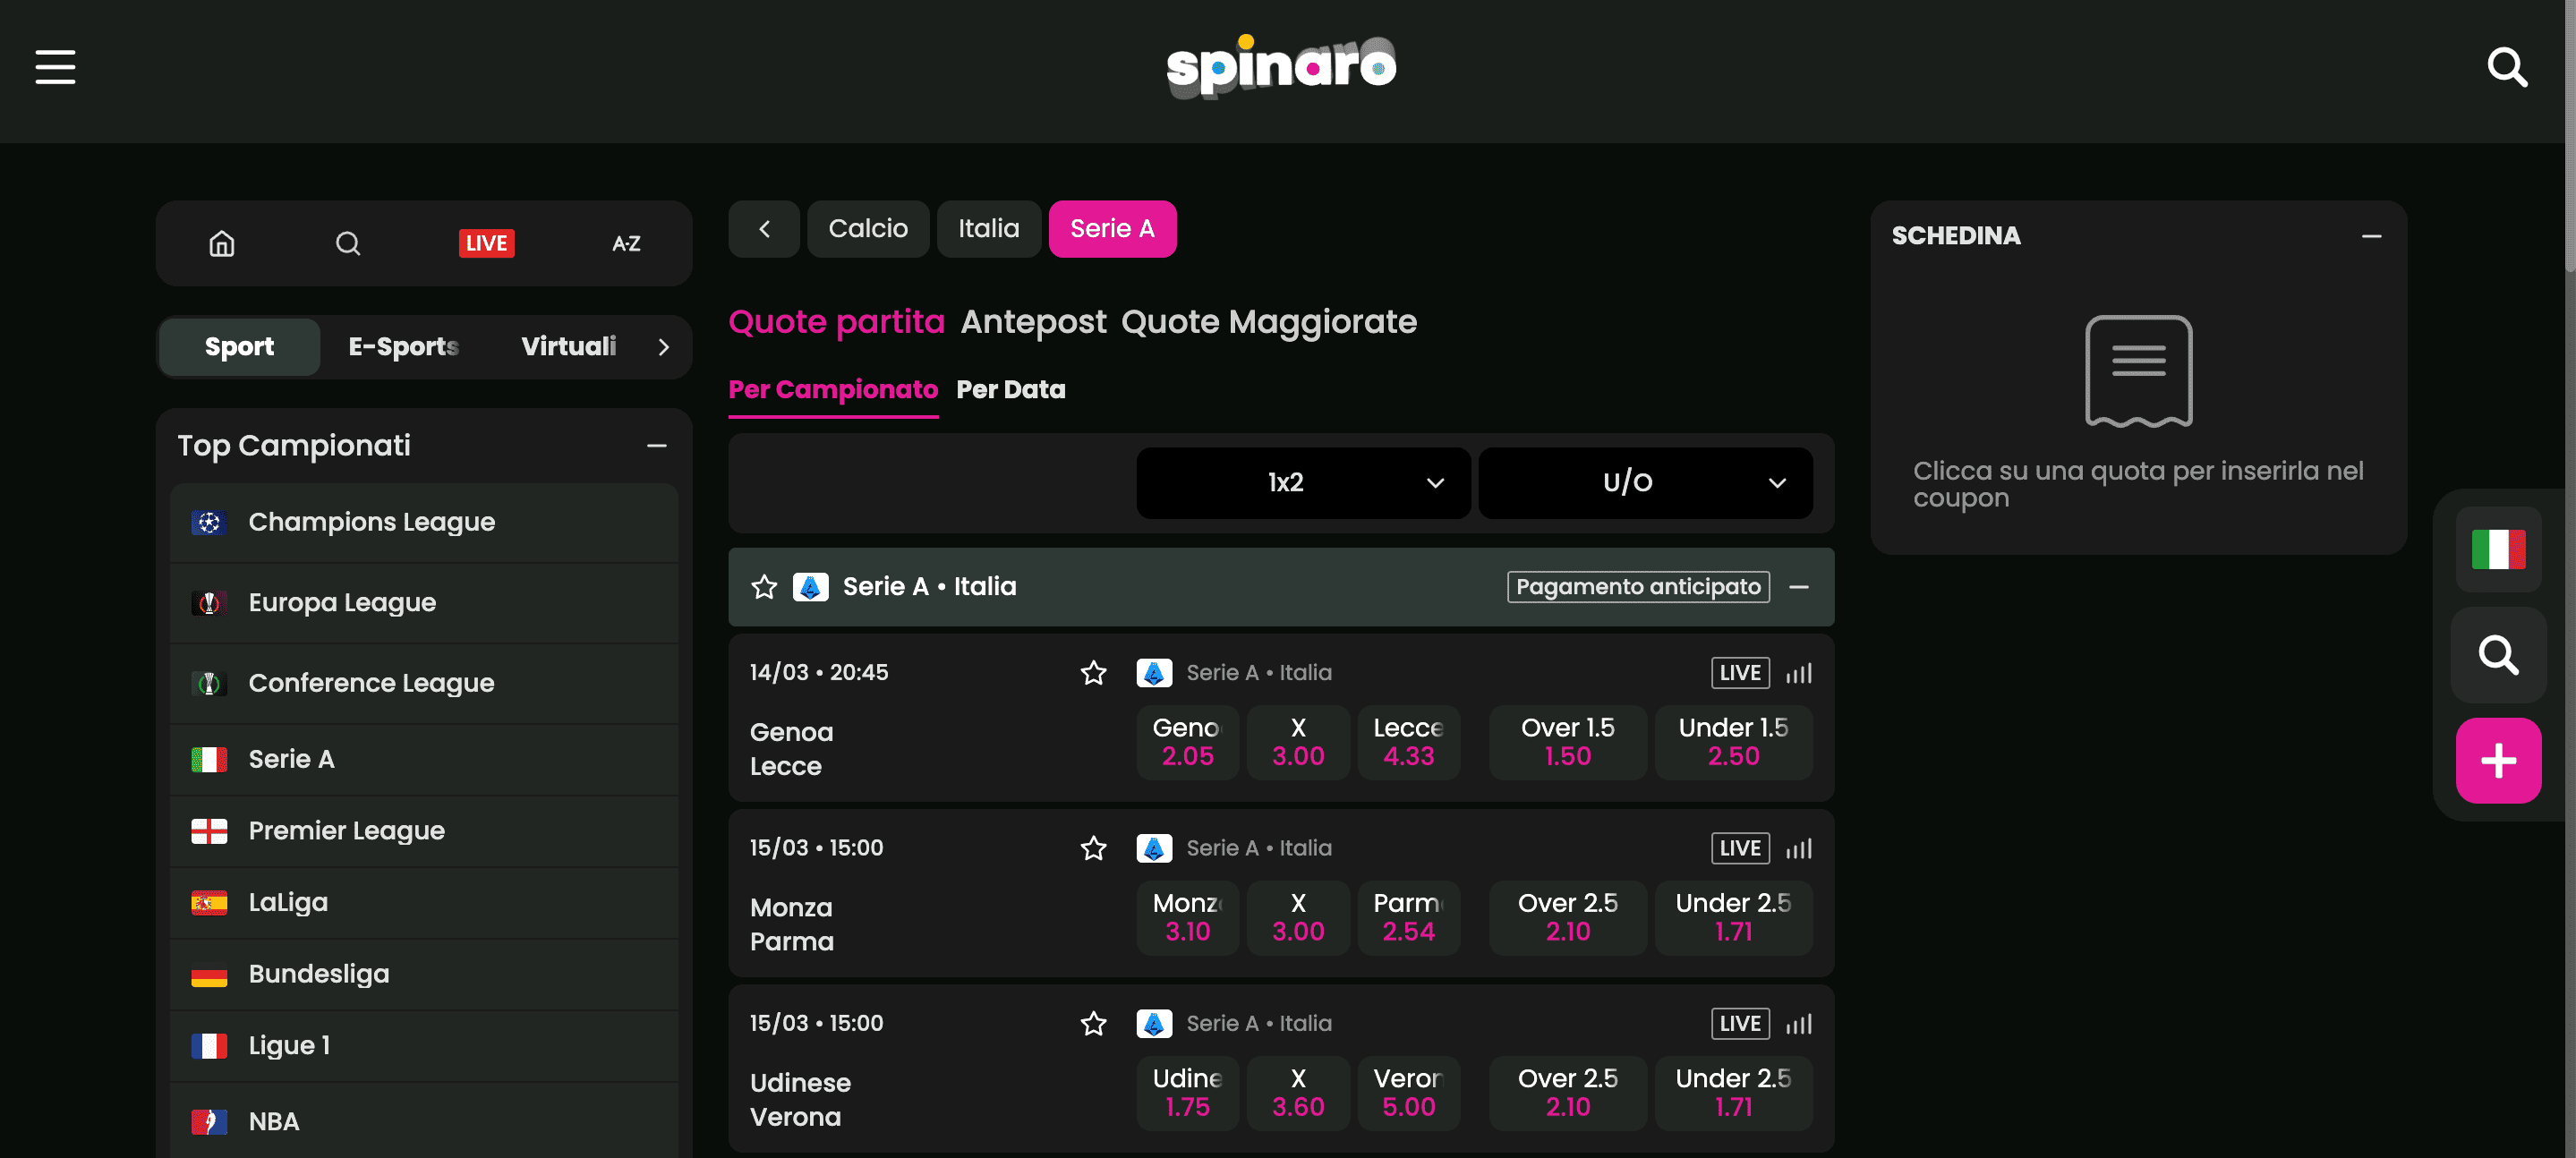This screenshot has height=1158, width=2576.
Task: Favorite the Monza Parma match star
Action: [1093, 849]
